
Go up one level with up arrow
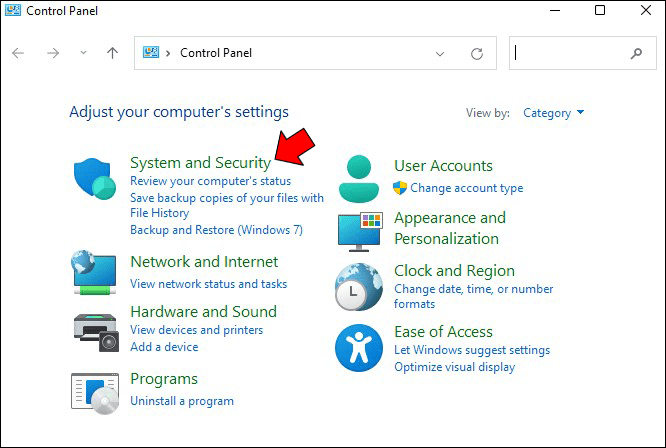pos(112,53)
